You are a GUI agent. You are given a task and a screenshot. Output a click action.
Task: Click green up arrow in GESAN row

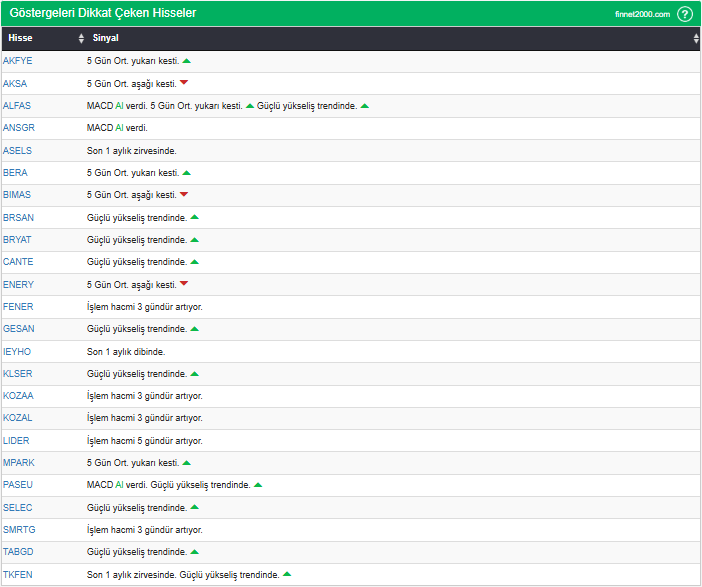(x=194, y=329)
